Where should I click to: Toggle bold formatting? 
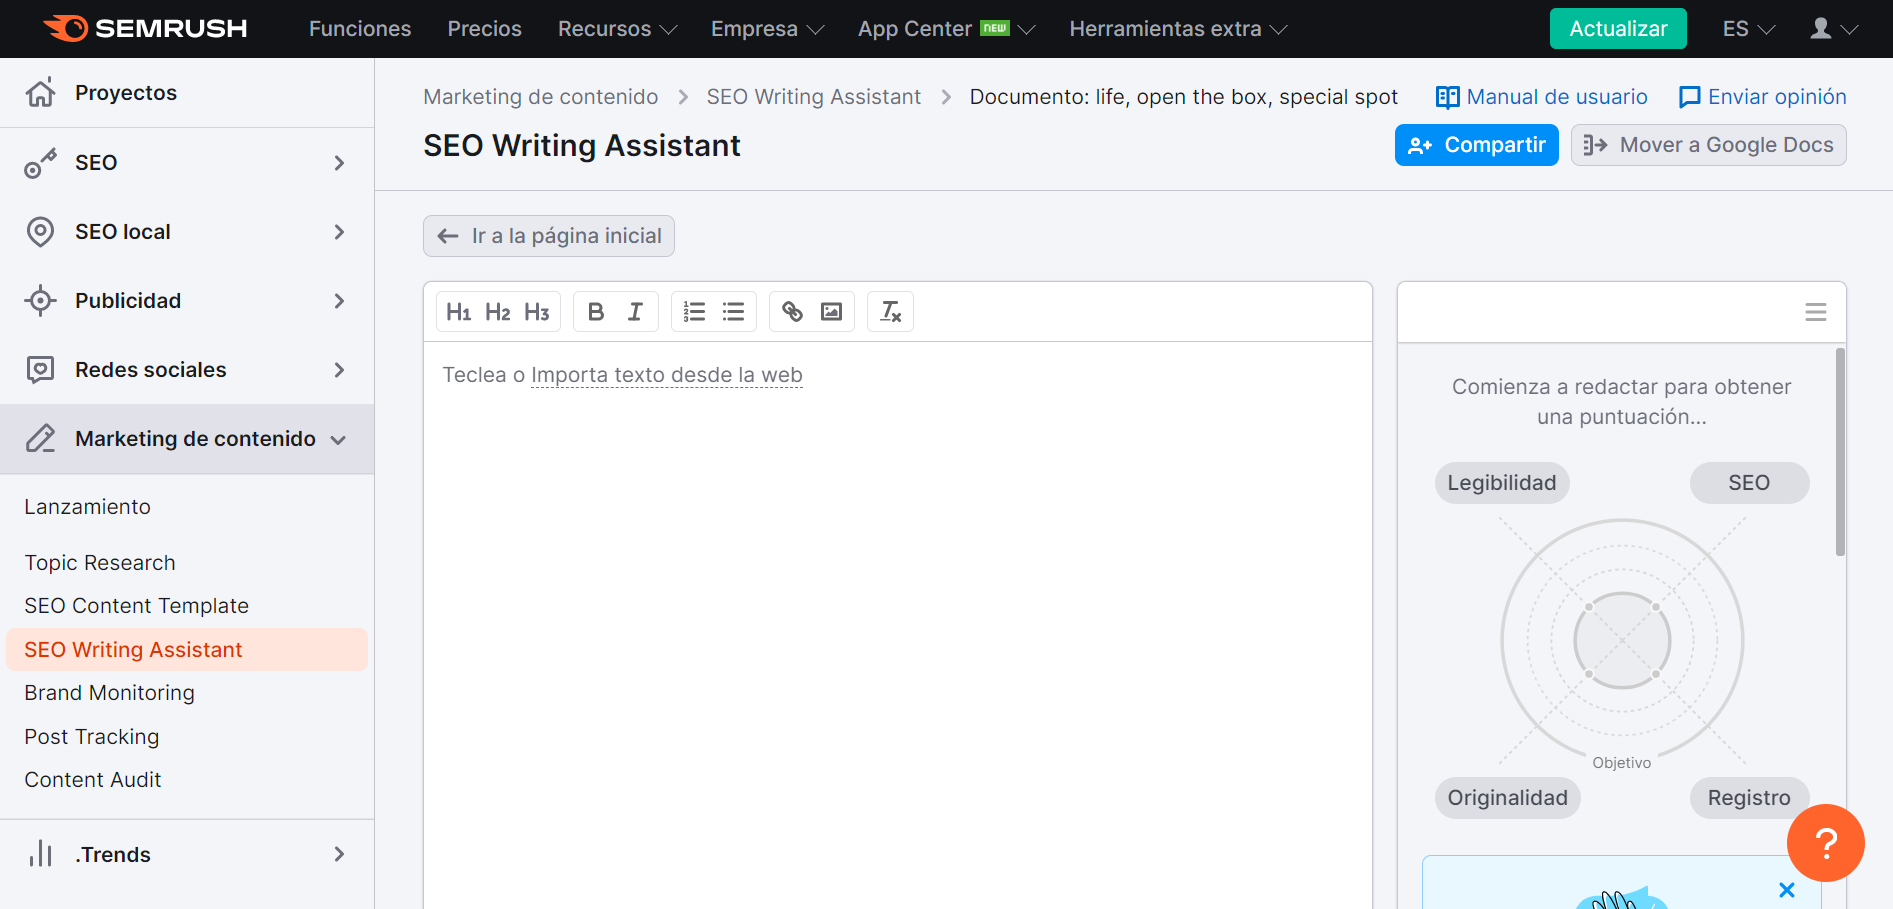click(x=596, y=312)
